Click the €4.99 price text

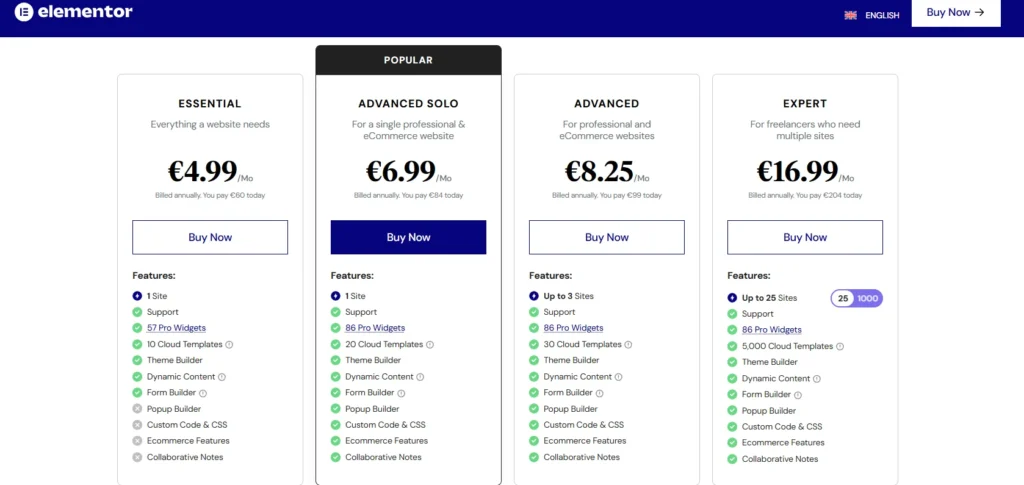(202, 171)
